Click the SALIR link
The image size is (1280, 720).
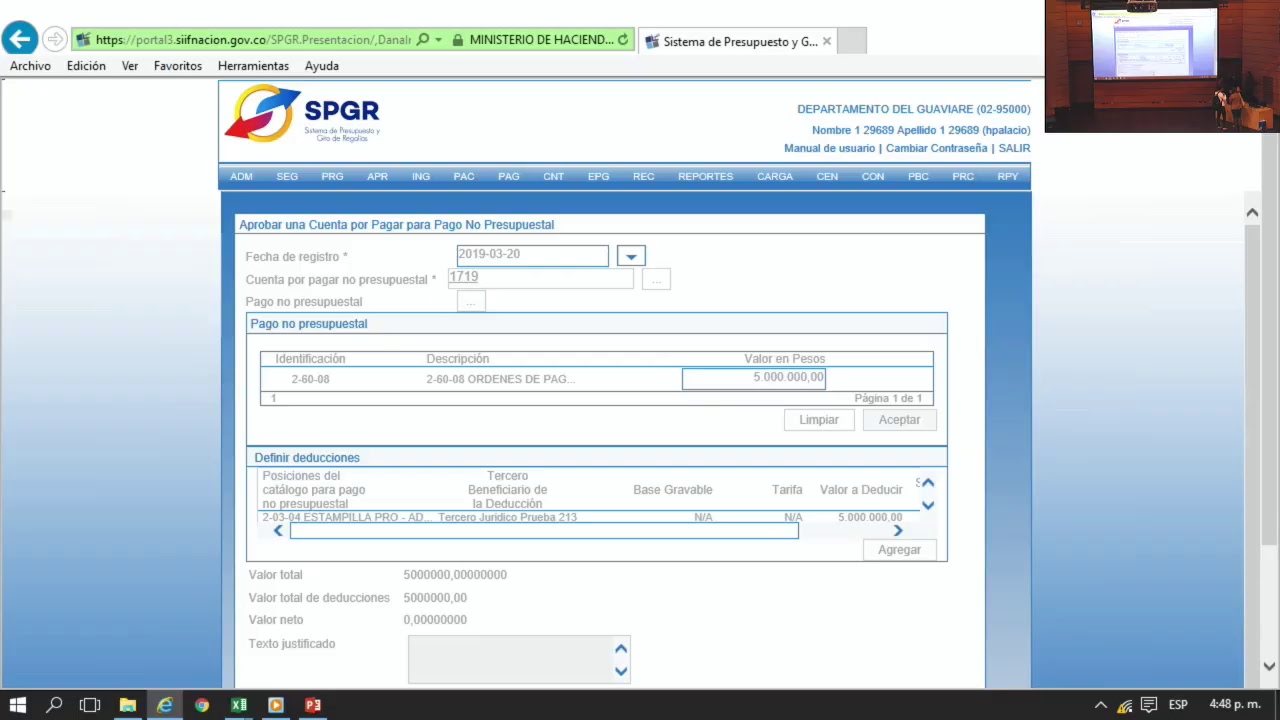coord(1015,148)
